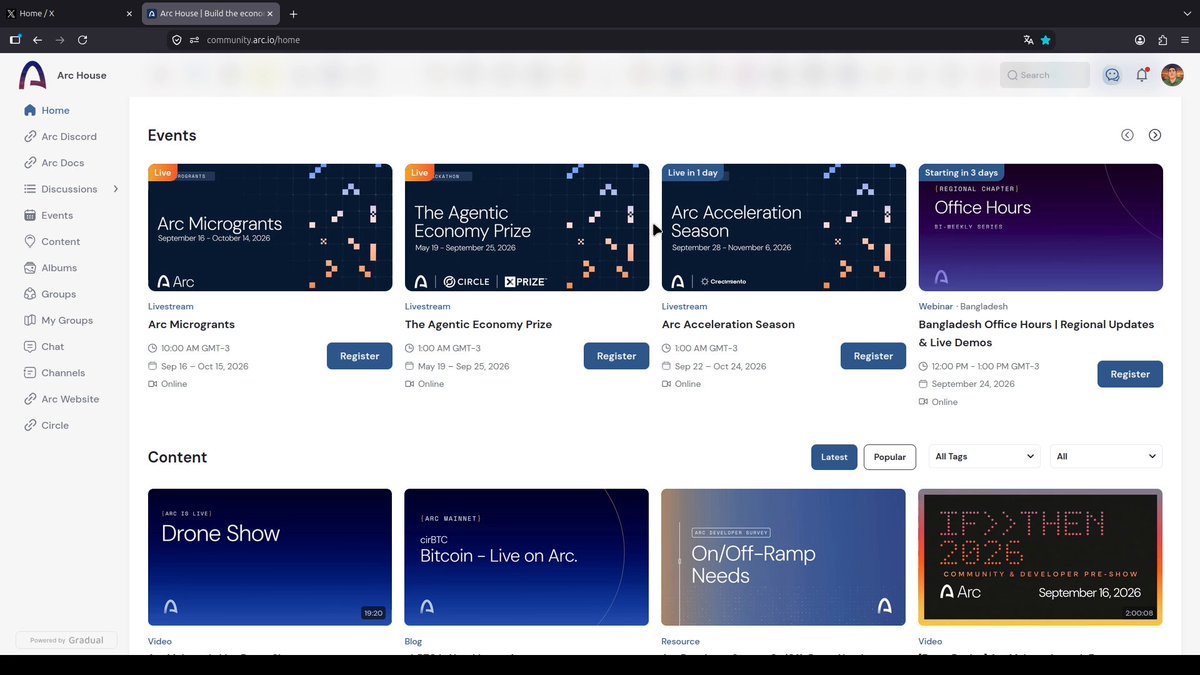Select the Popular content filter
The height and width of the screenshot is (675, 1200).
click(890, 457)
